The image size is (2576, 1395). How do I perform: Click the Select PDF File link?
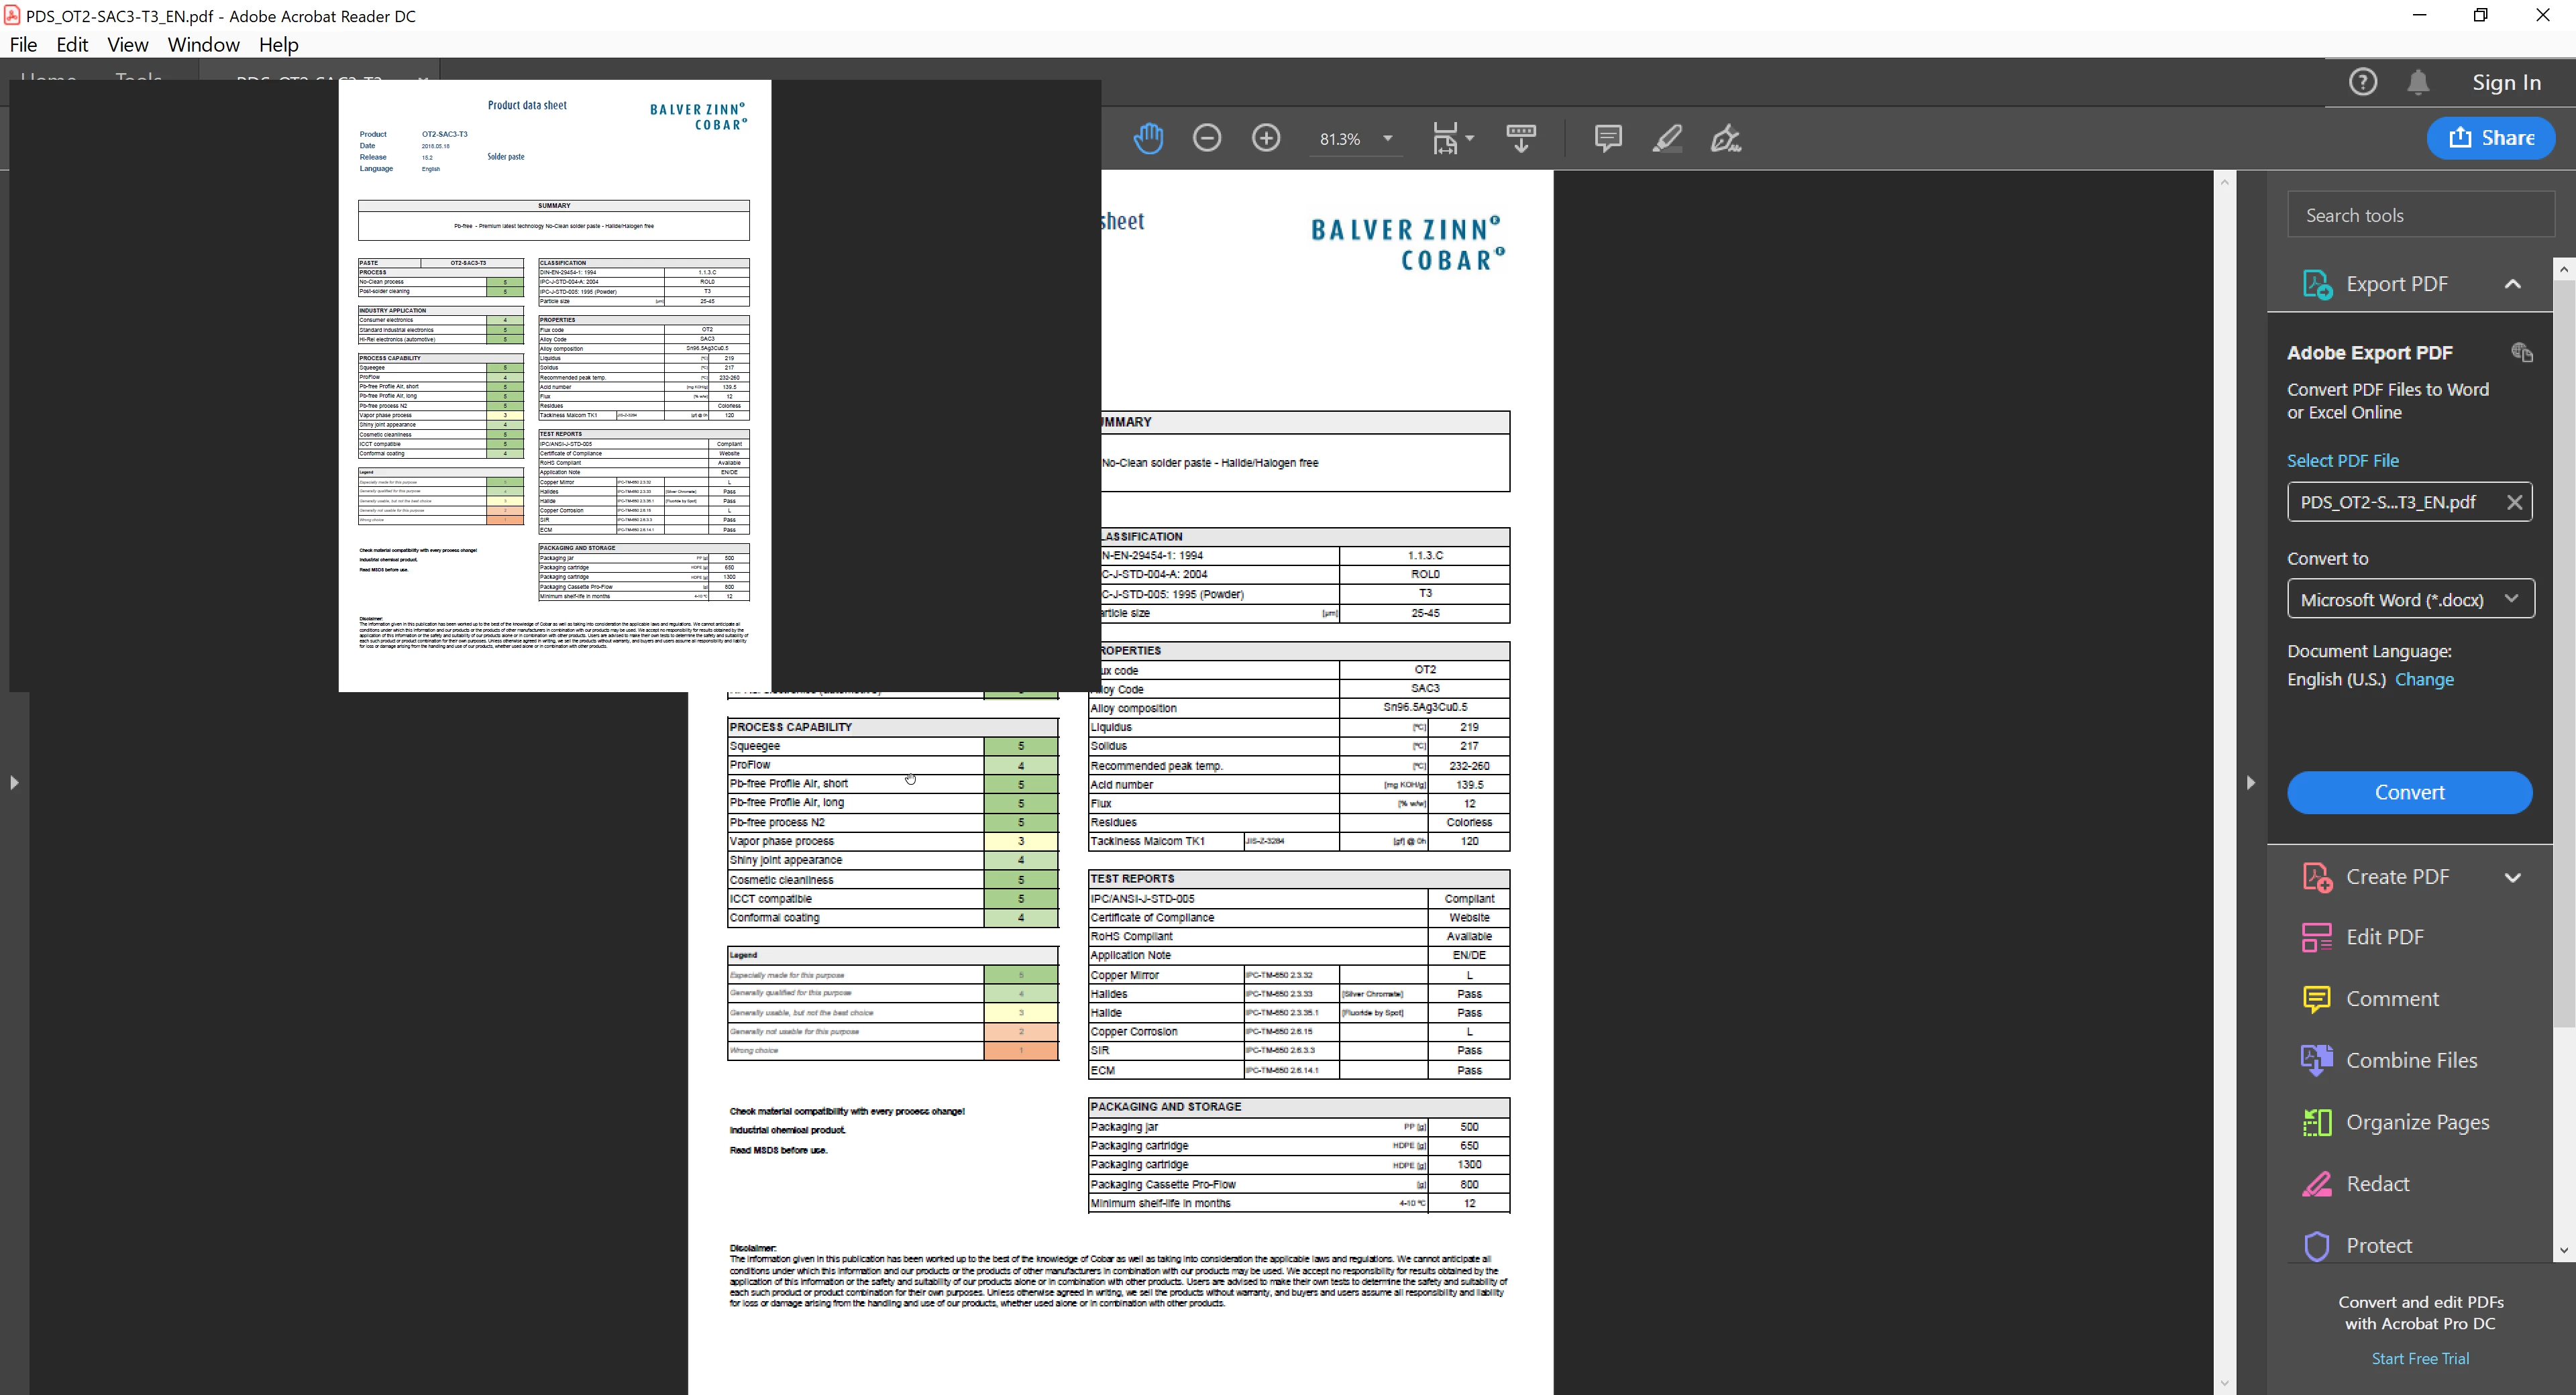pos(2343,460)
